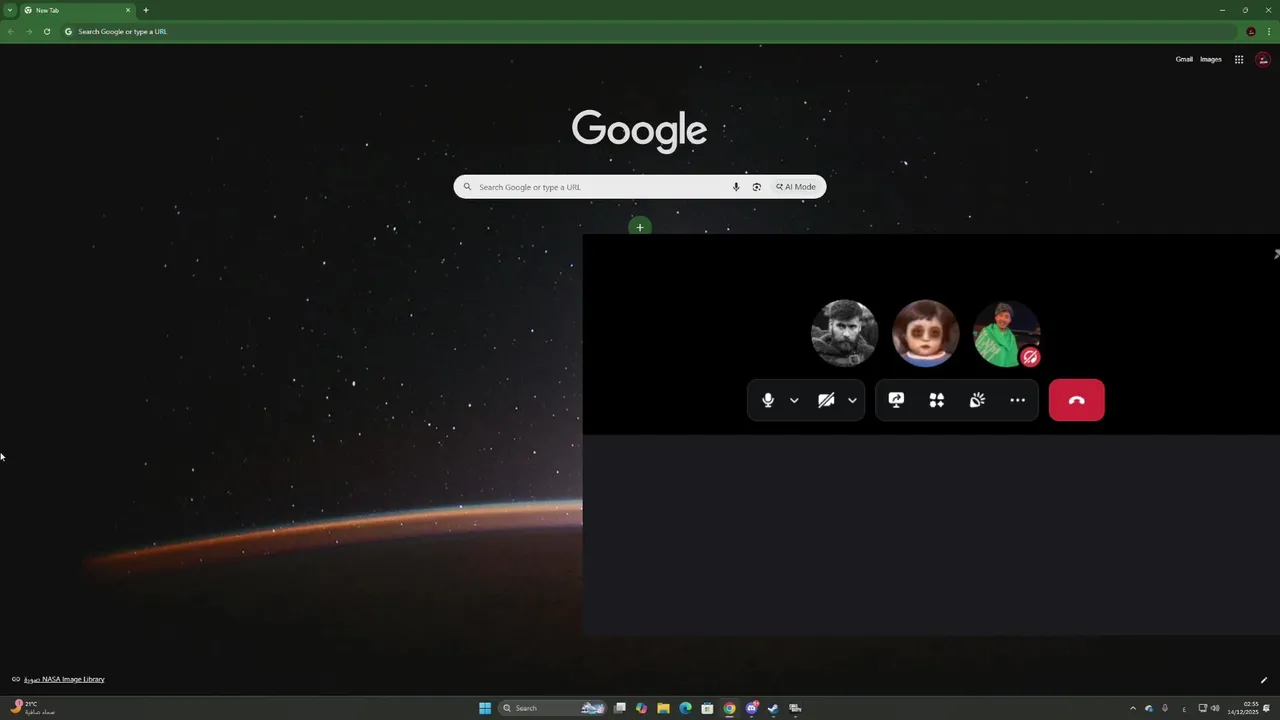This screenshot has width=1280, height=720.
Task: Share your screen in the call
Action: (896, 400)
